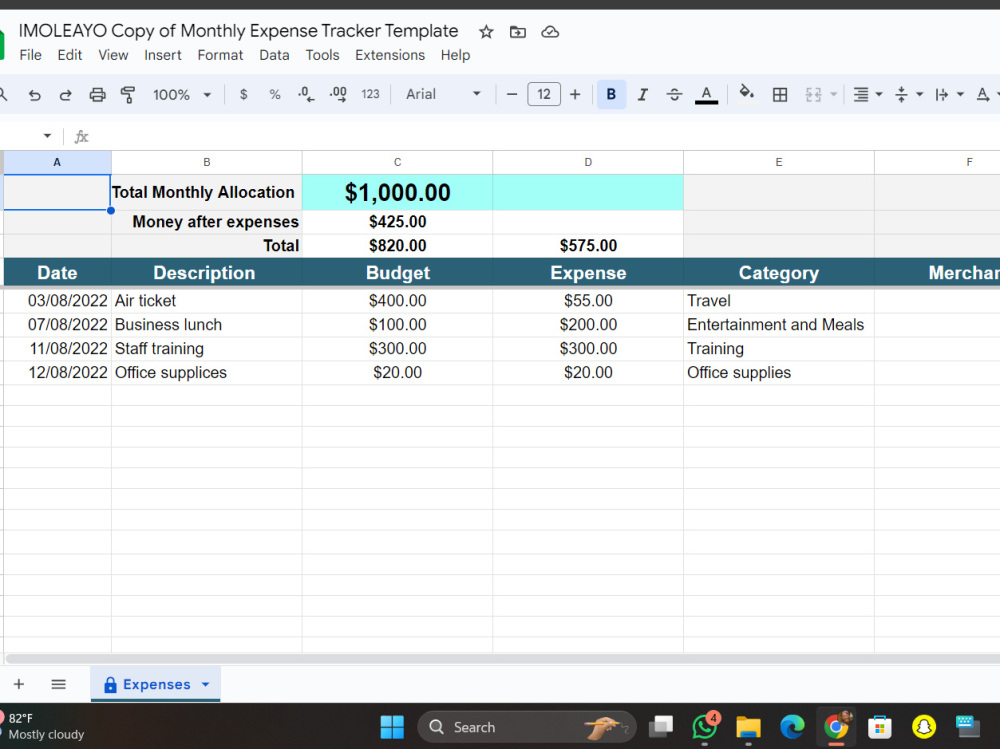Open the Arial font dropdown

click(443, 94)
